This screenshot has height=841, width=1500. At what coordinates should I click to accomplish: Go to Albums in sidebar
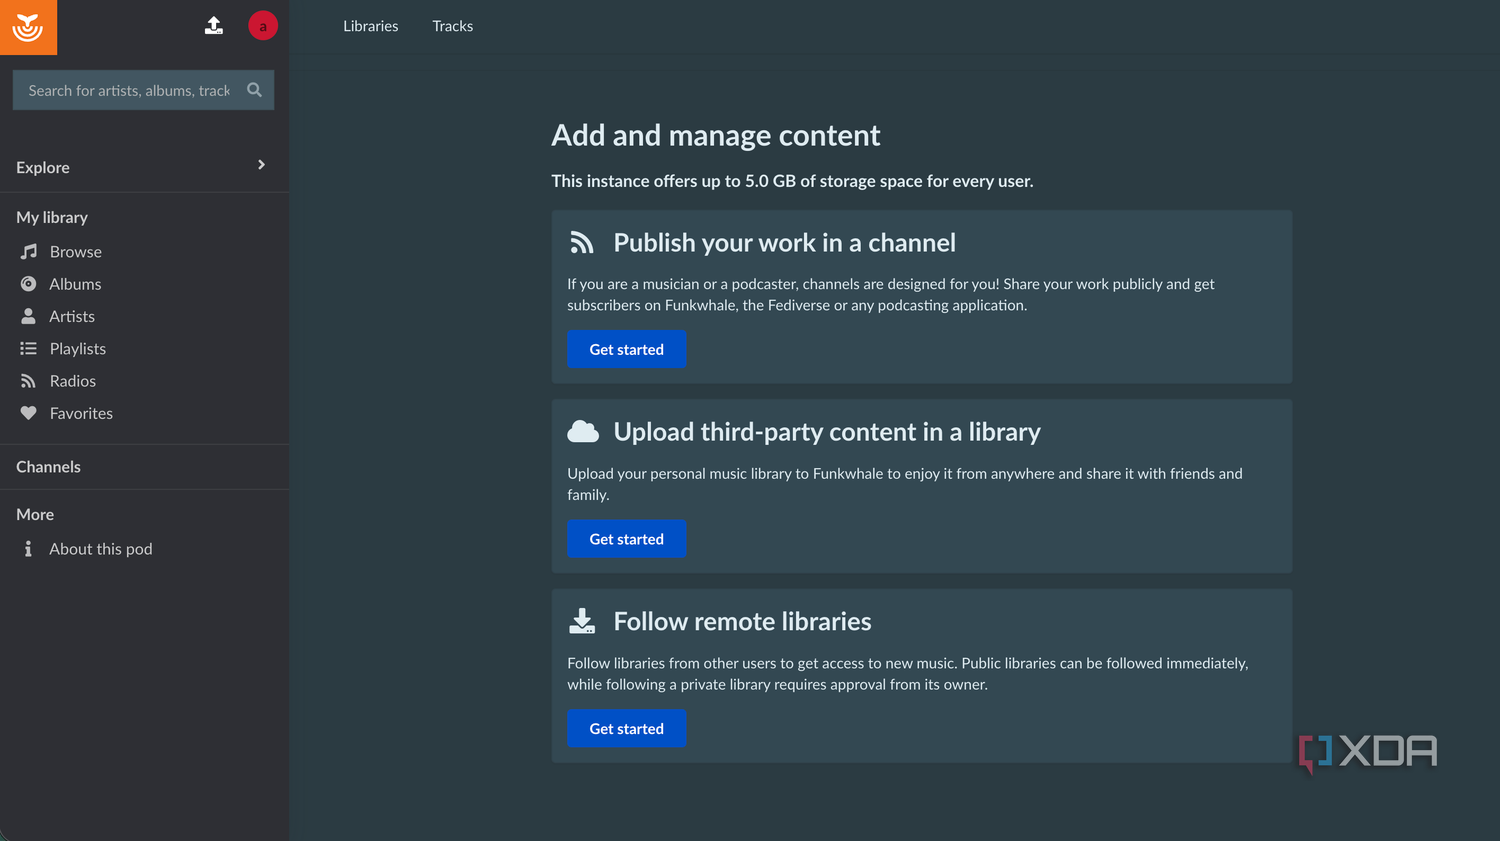pos(75,284)
